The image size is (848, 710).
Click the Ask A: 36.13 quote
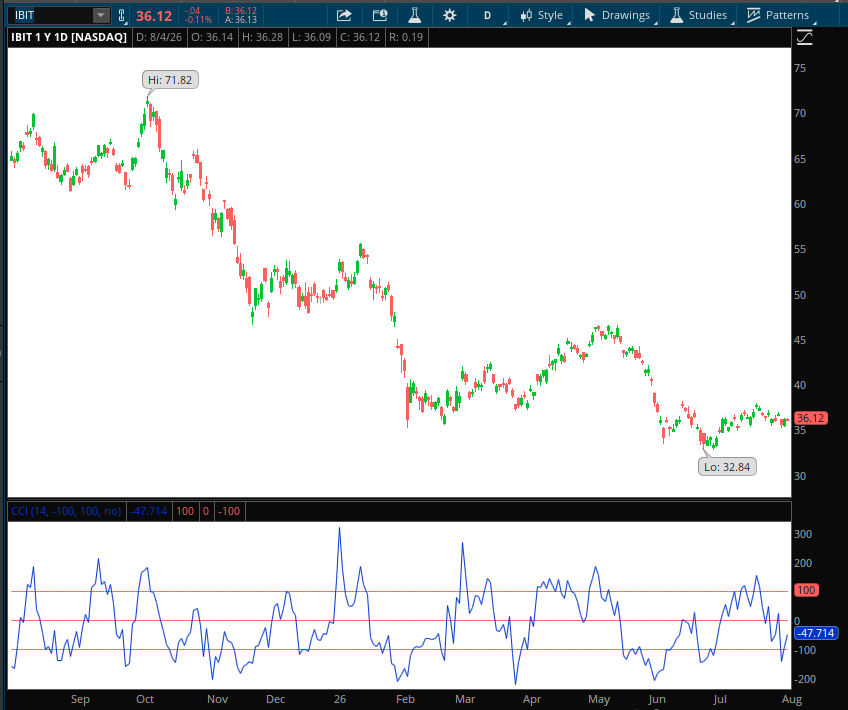(241, 20)
